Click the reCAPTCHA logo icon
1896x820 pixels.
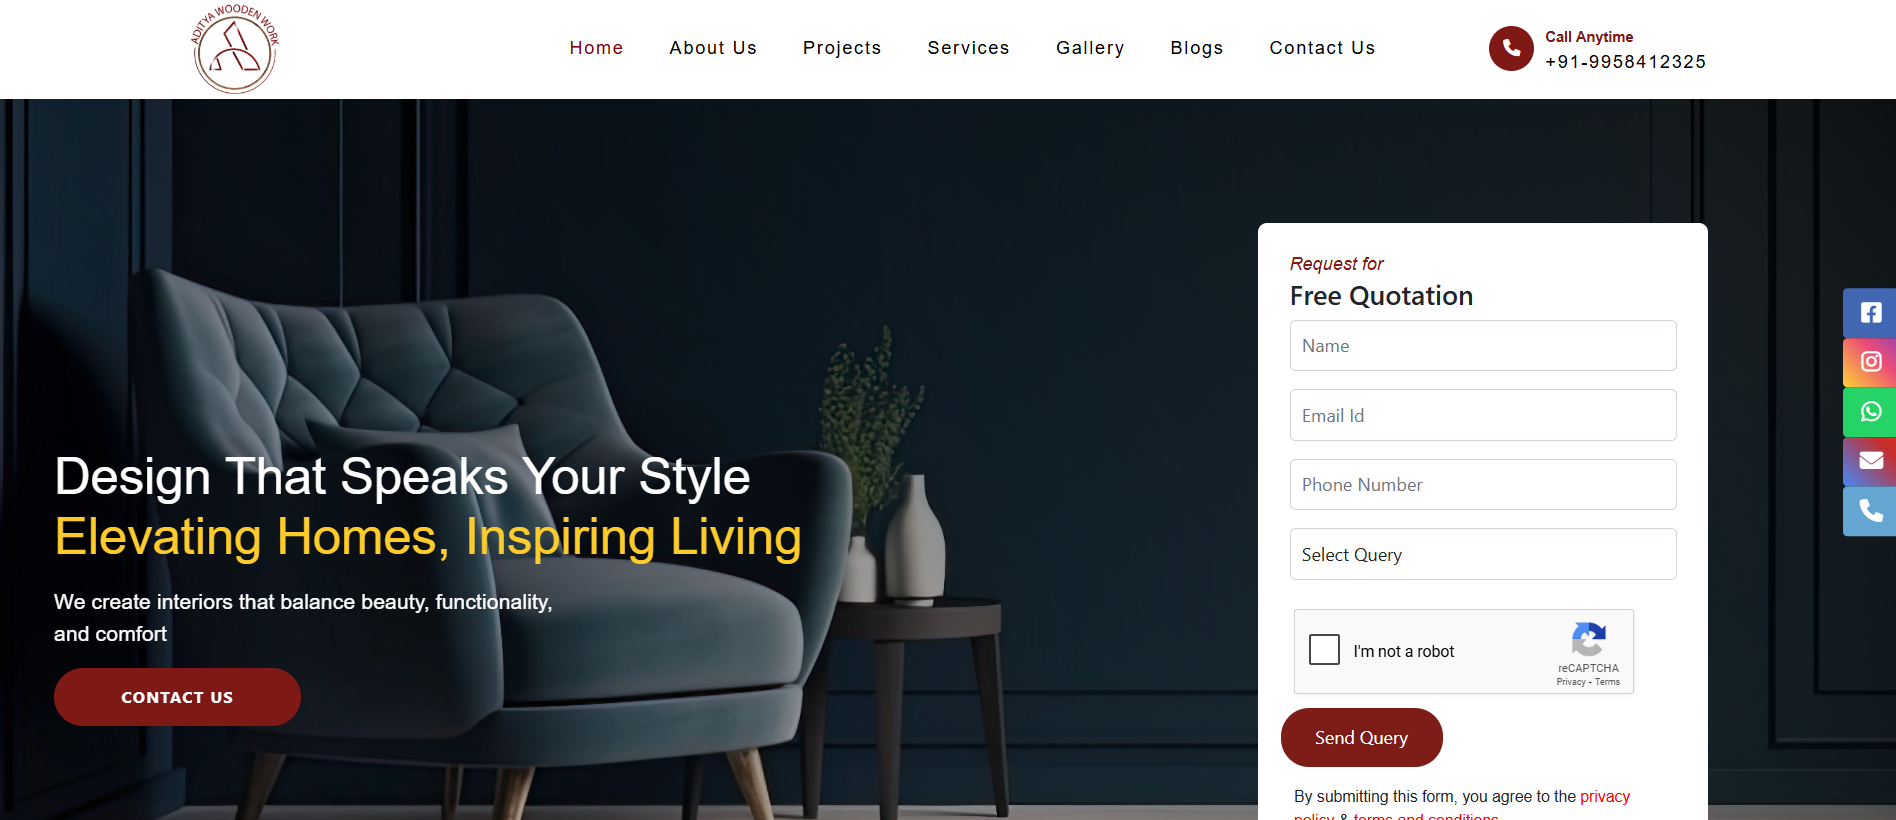1588,640
